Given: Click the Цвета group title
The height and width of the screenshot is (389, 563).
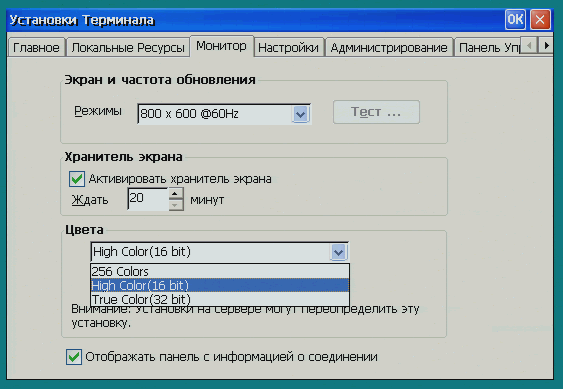Looking at the screenshot, I should click(x=84, y=230).
